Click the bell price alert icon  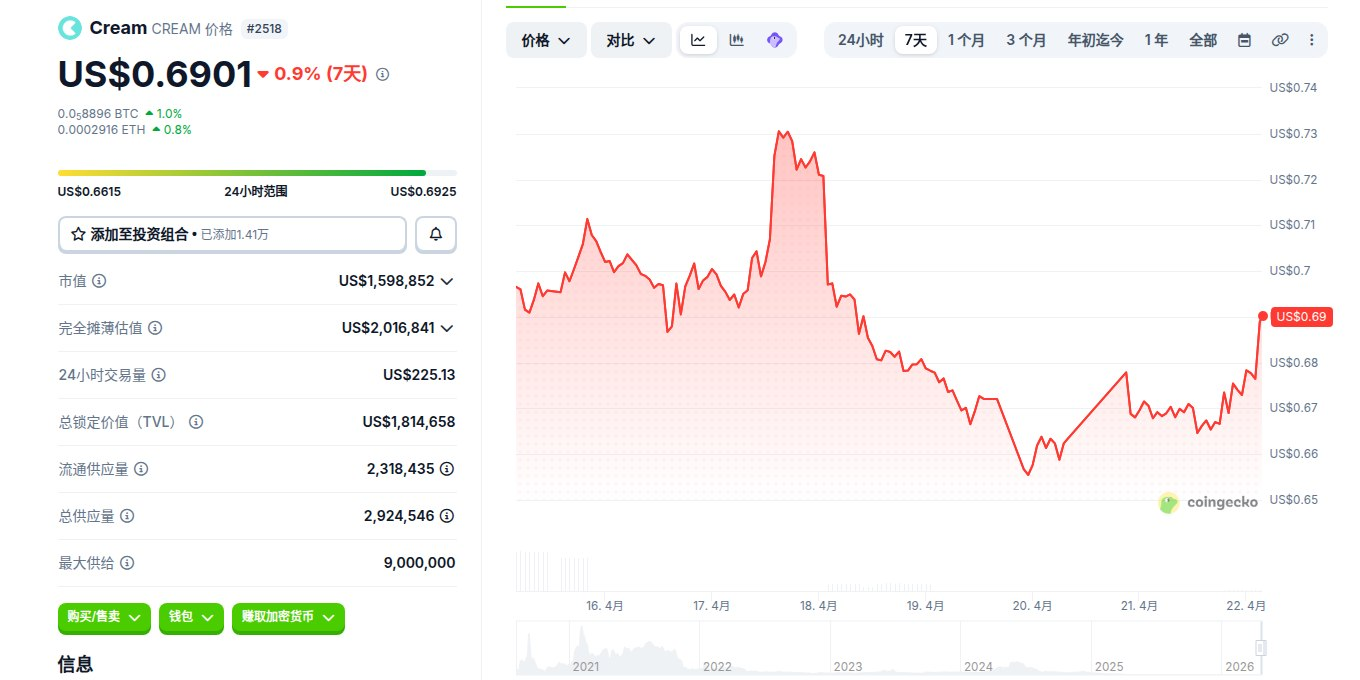[x=436, y=234]
